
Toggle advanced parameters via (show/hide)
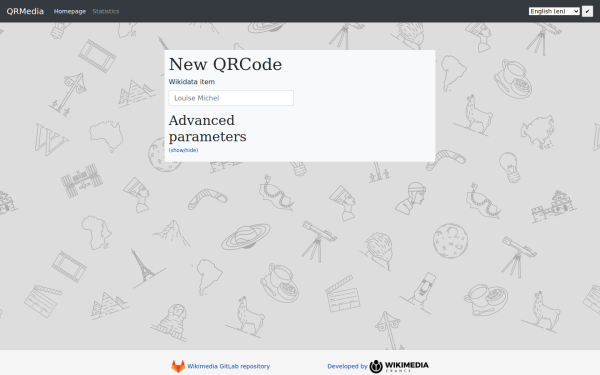pyautogui.click(x=183, y=150)
